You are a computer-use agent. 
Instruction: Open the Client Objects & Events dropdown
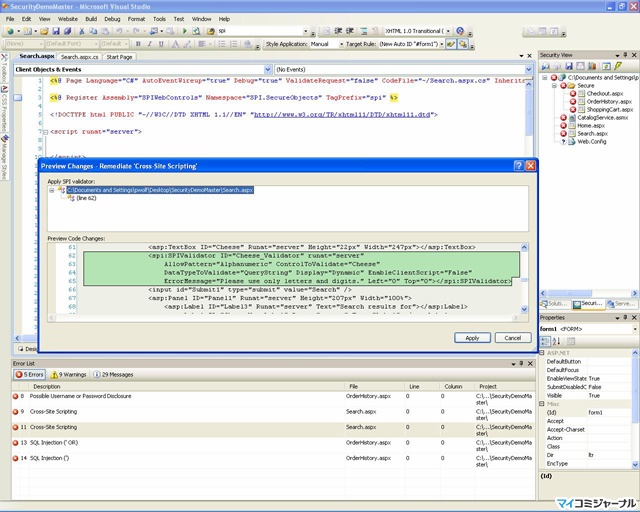pos(267,69)
